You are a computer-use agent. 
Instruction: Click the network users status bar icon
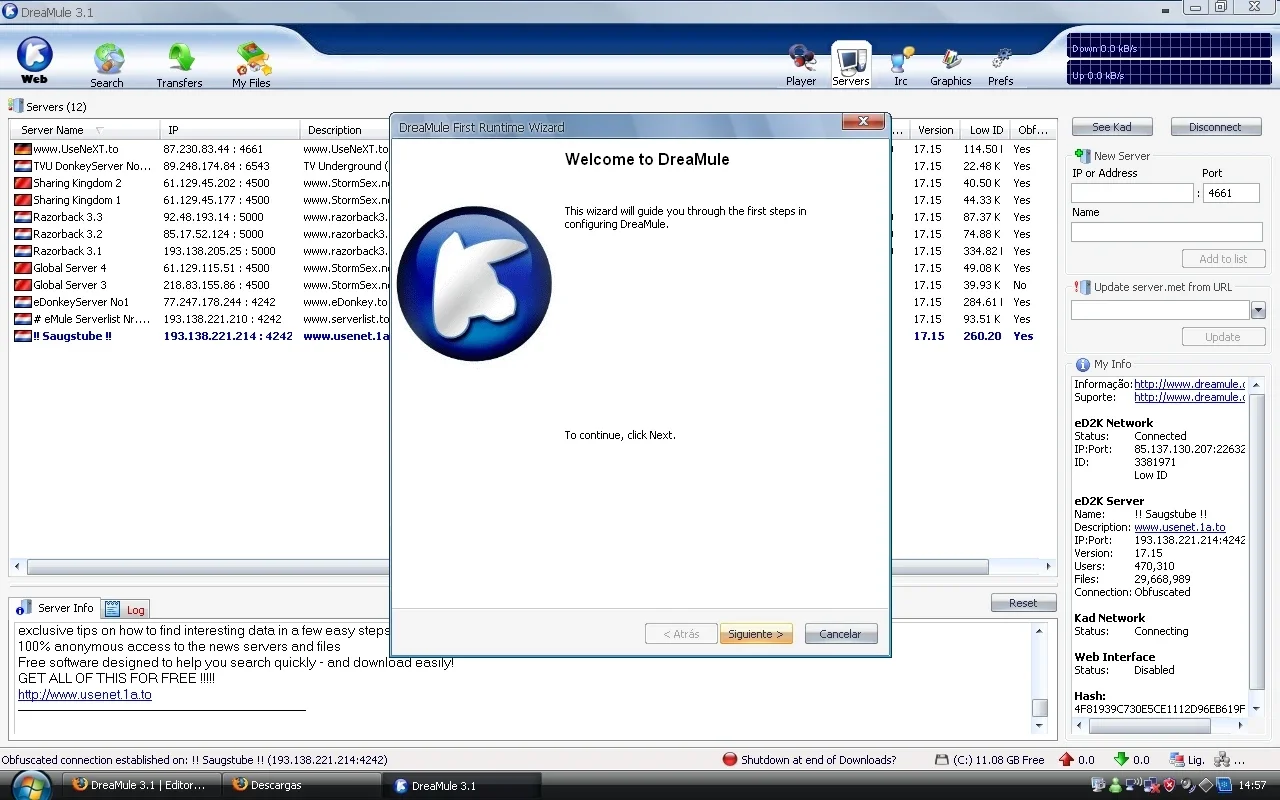pos(1222,759)
